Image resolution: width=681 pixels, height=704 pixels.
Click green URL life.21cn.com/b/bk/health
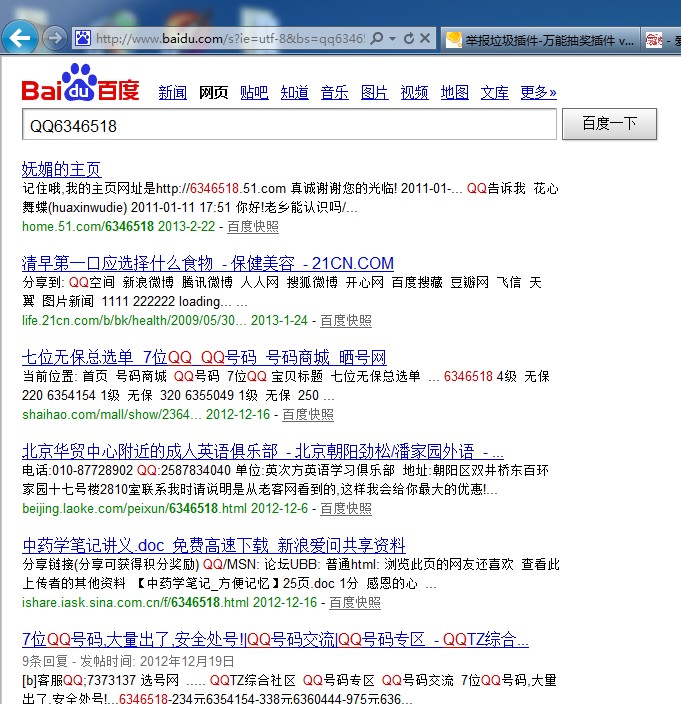pos(134,320)
